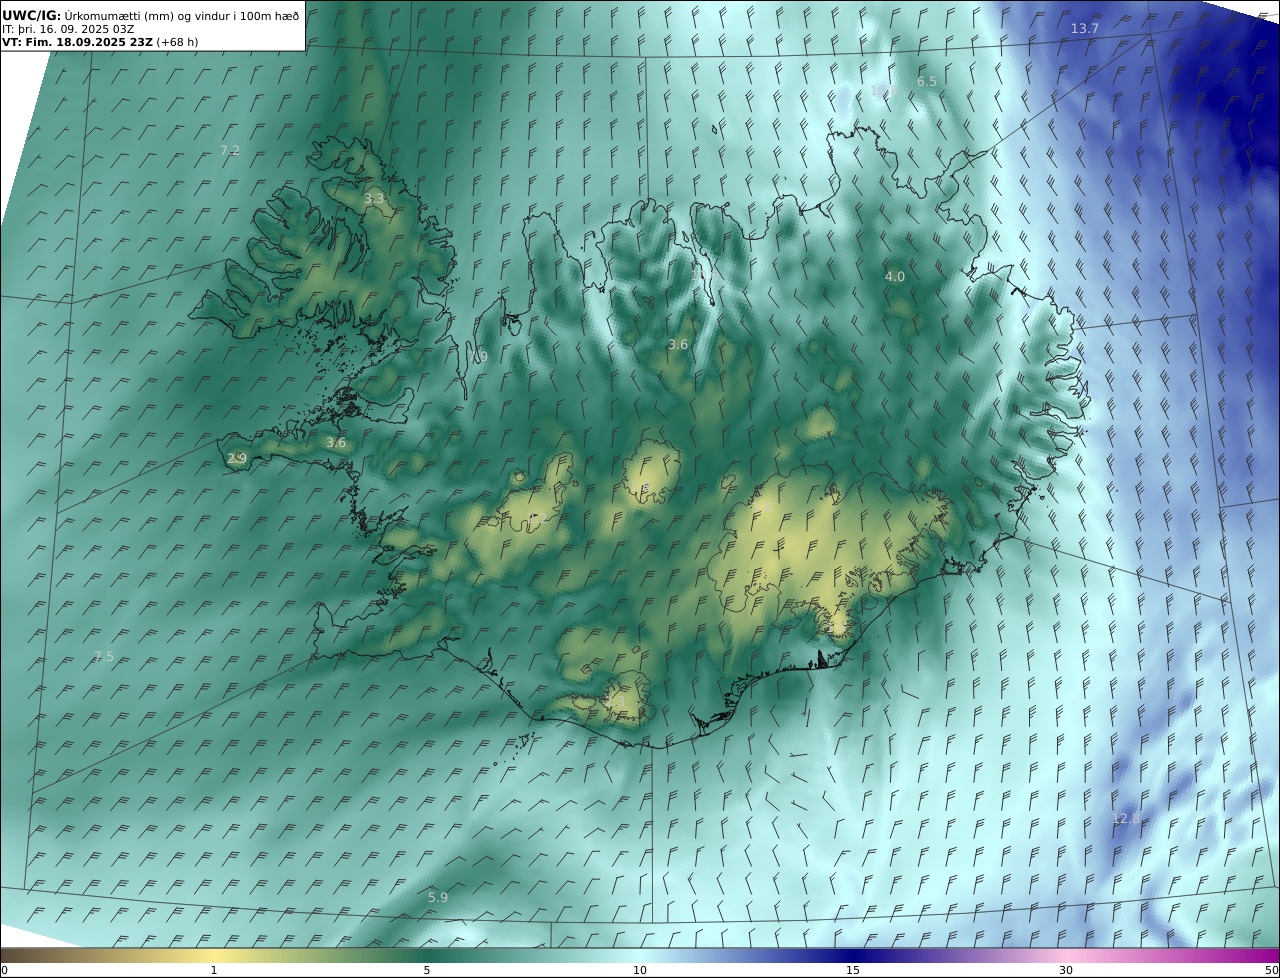Image resolution: width=1280 pixels, height=978 pixels.
Task: Select the 7.2 value label
Action: coord(230,150)
